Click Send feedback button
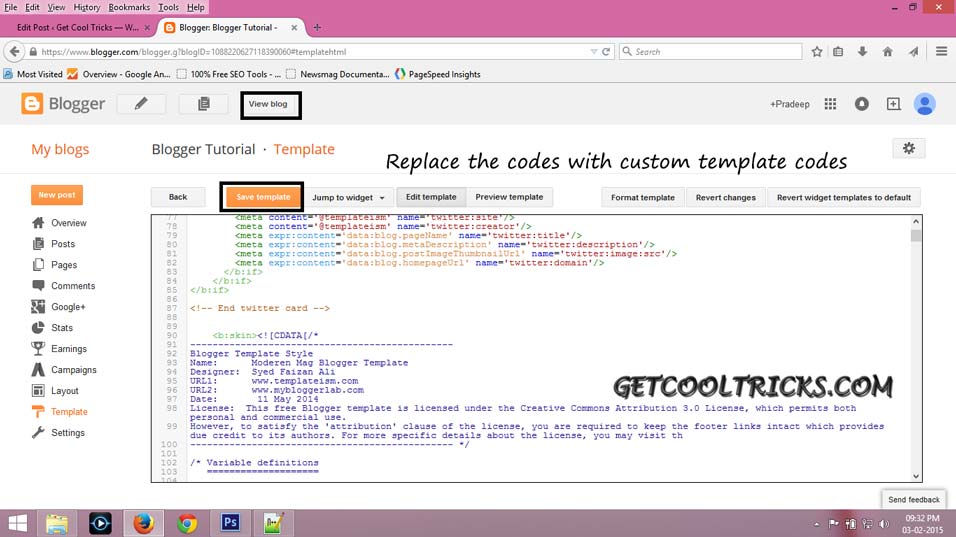This screenshot has width=956, height=537. 913,500
